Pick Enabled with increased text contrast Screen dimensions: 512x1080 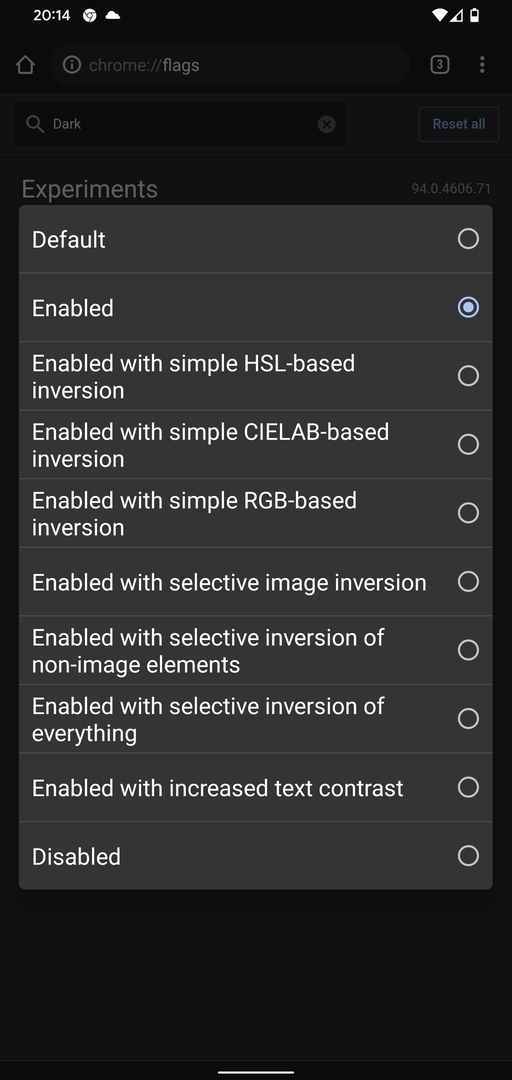point(256,787)
